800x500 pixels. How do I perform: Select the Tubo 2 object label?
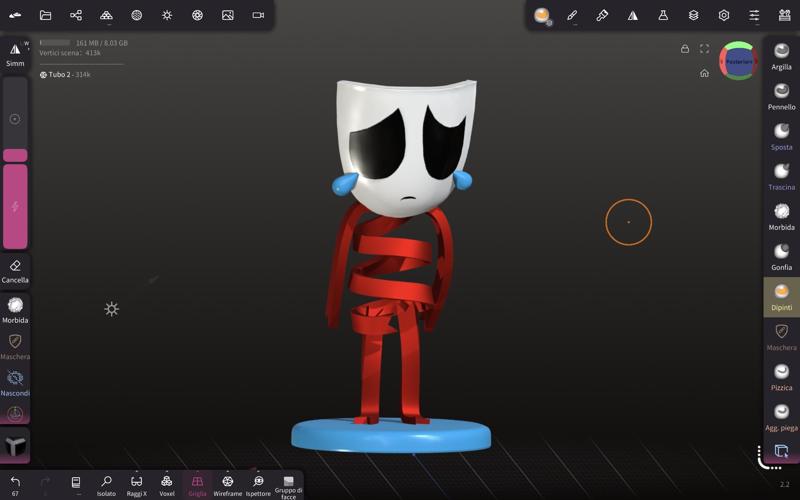(65, 74)
